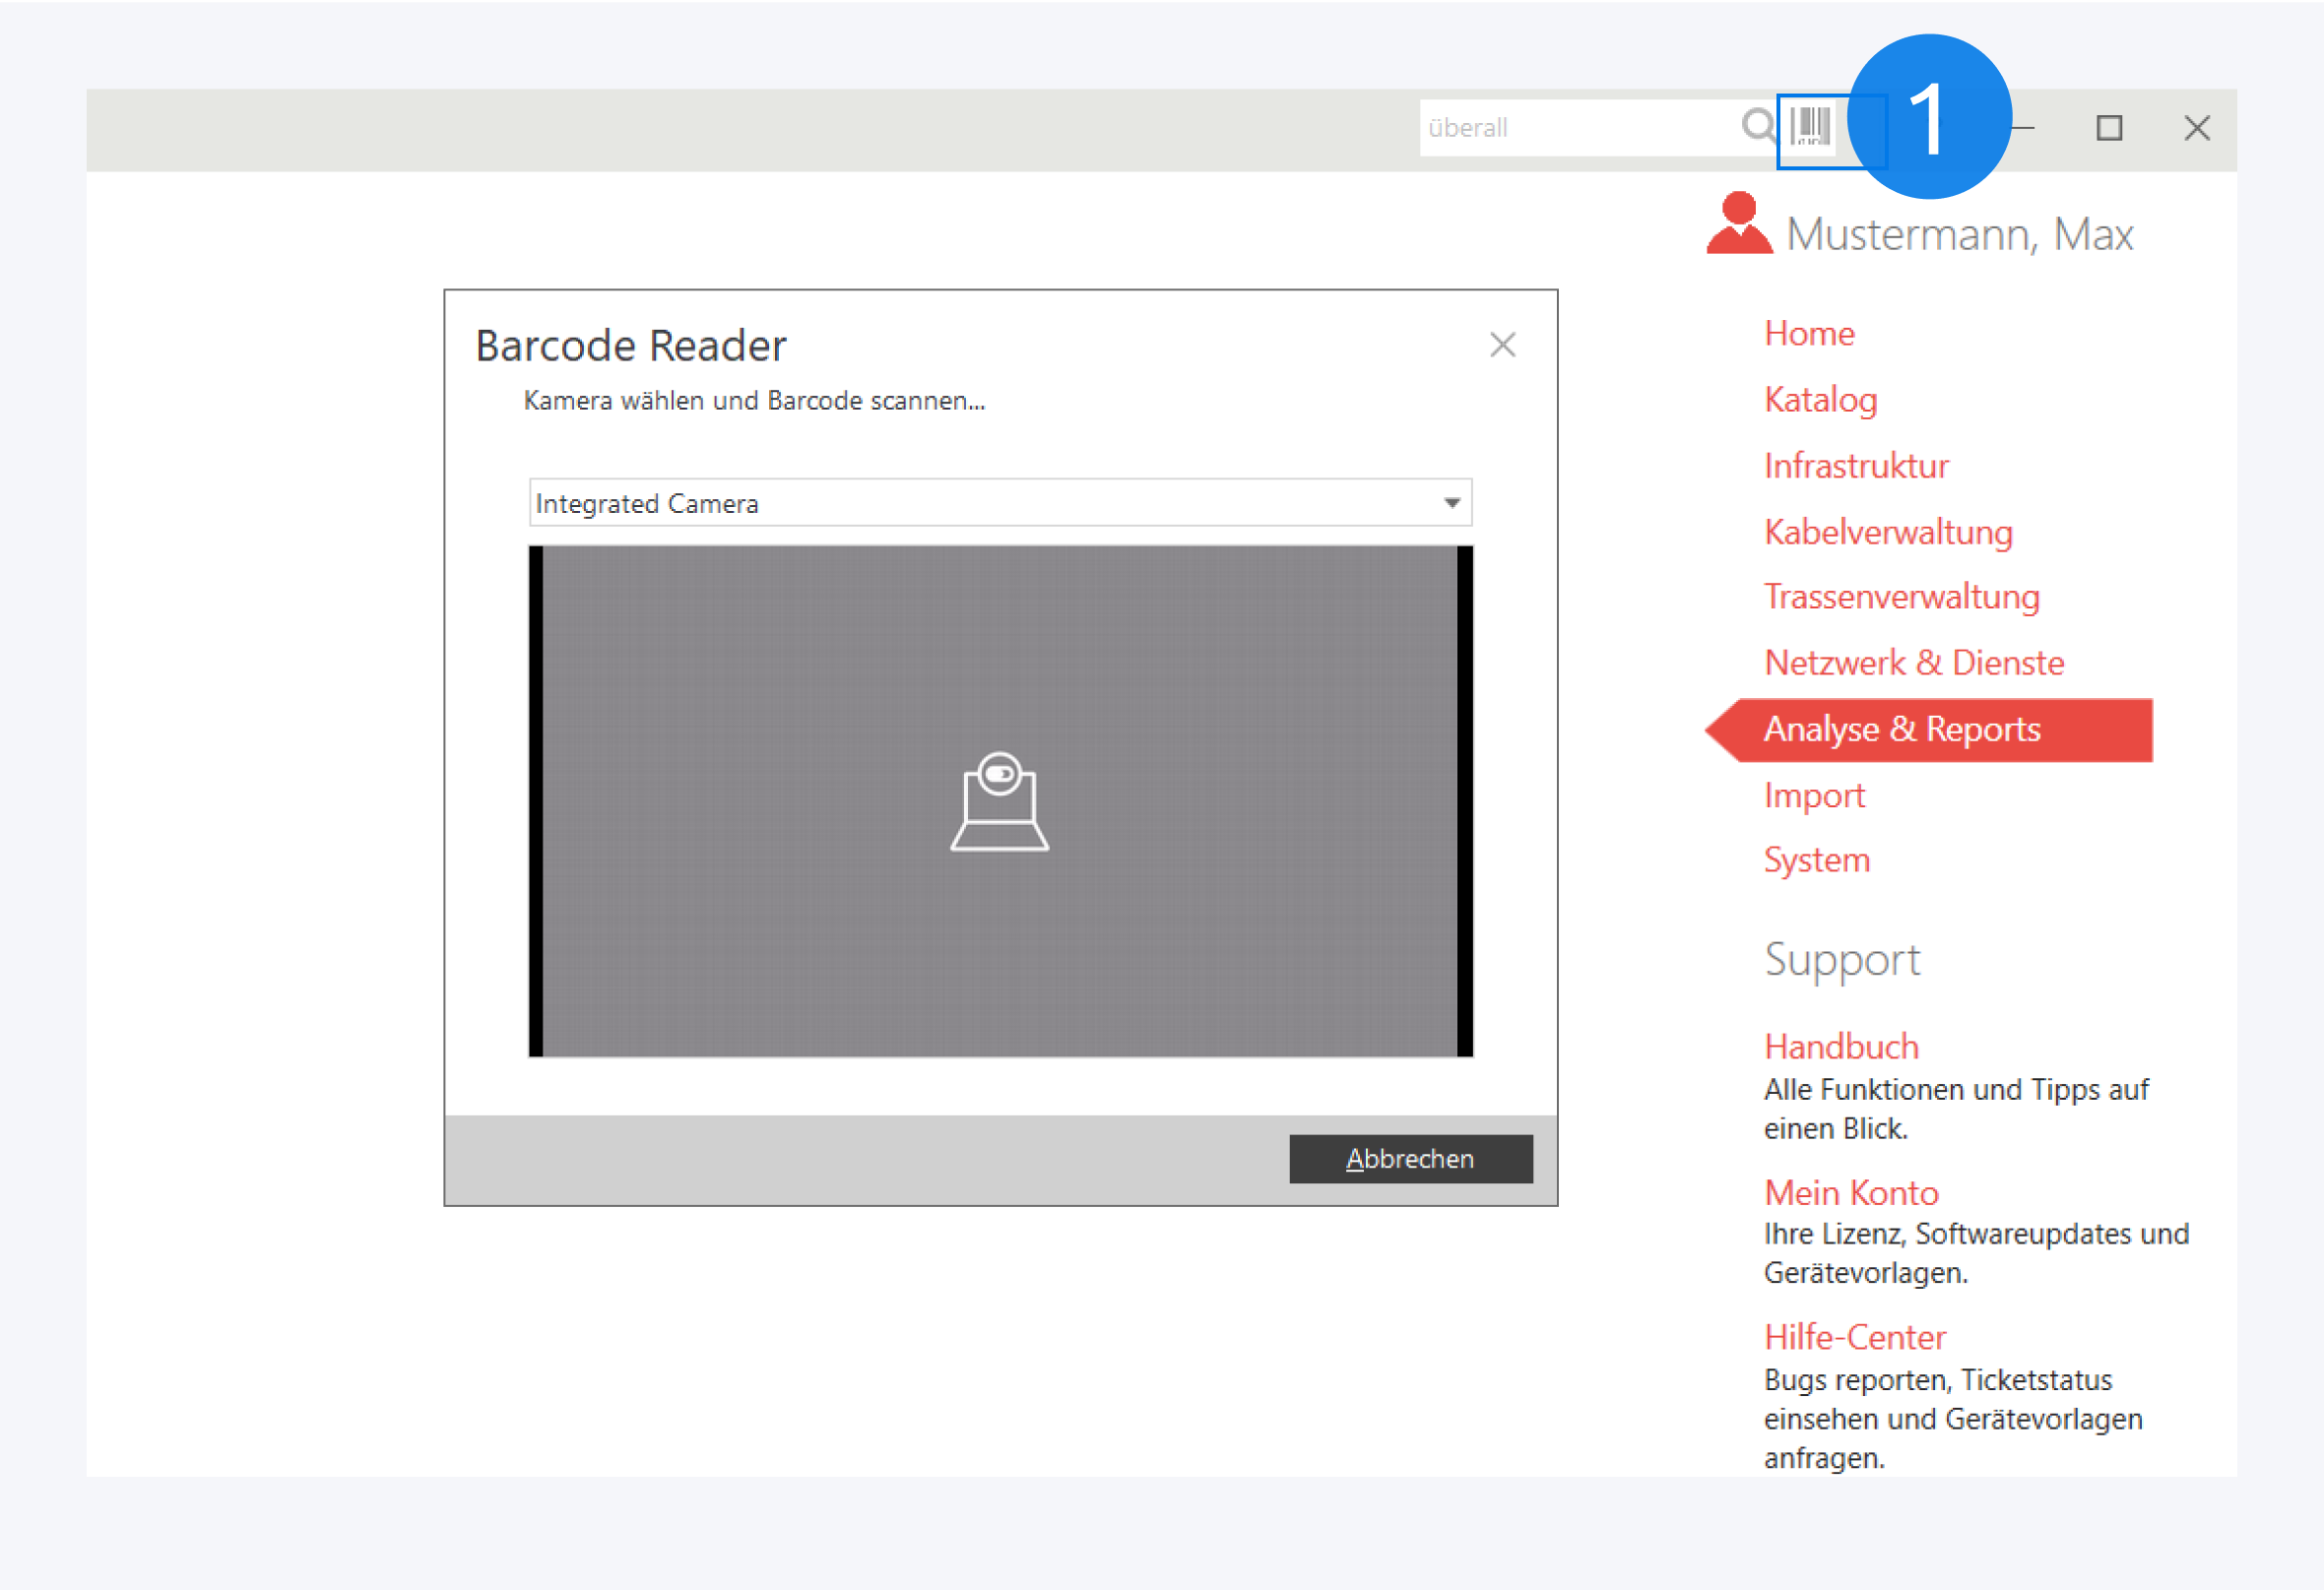Open the Handbuch support link

click(x=1841, y=1047)
